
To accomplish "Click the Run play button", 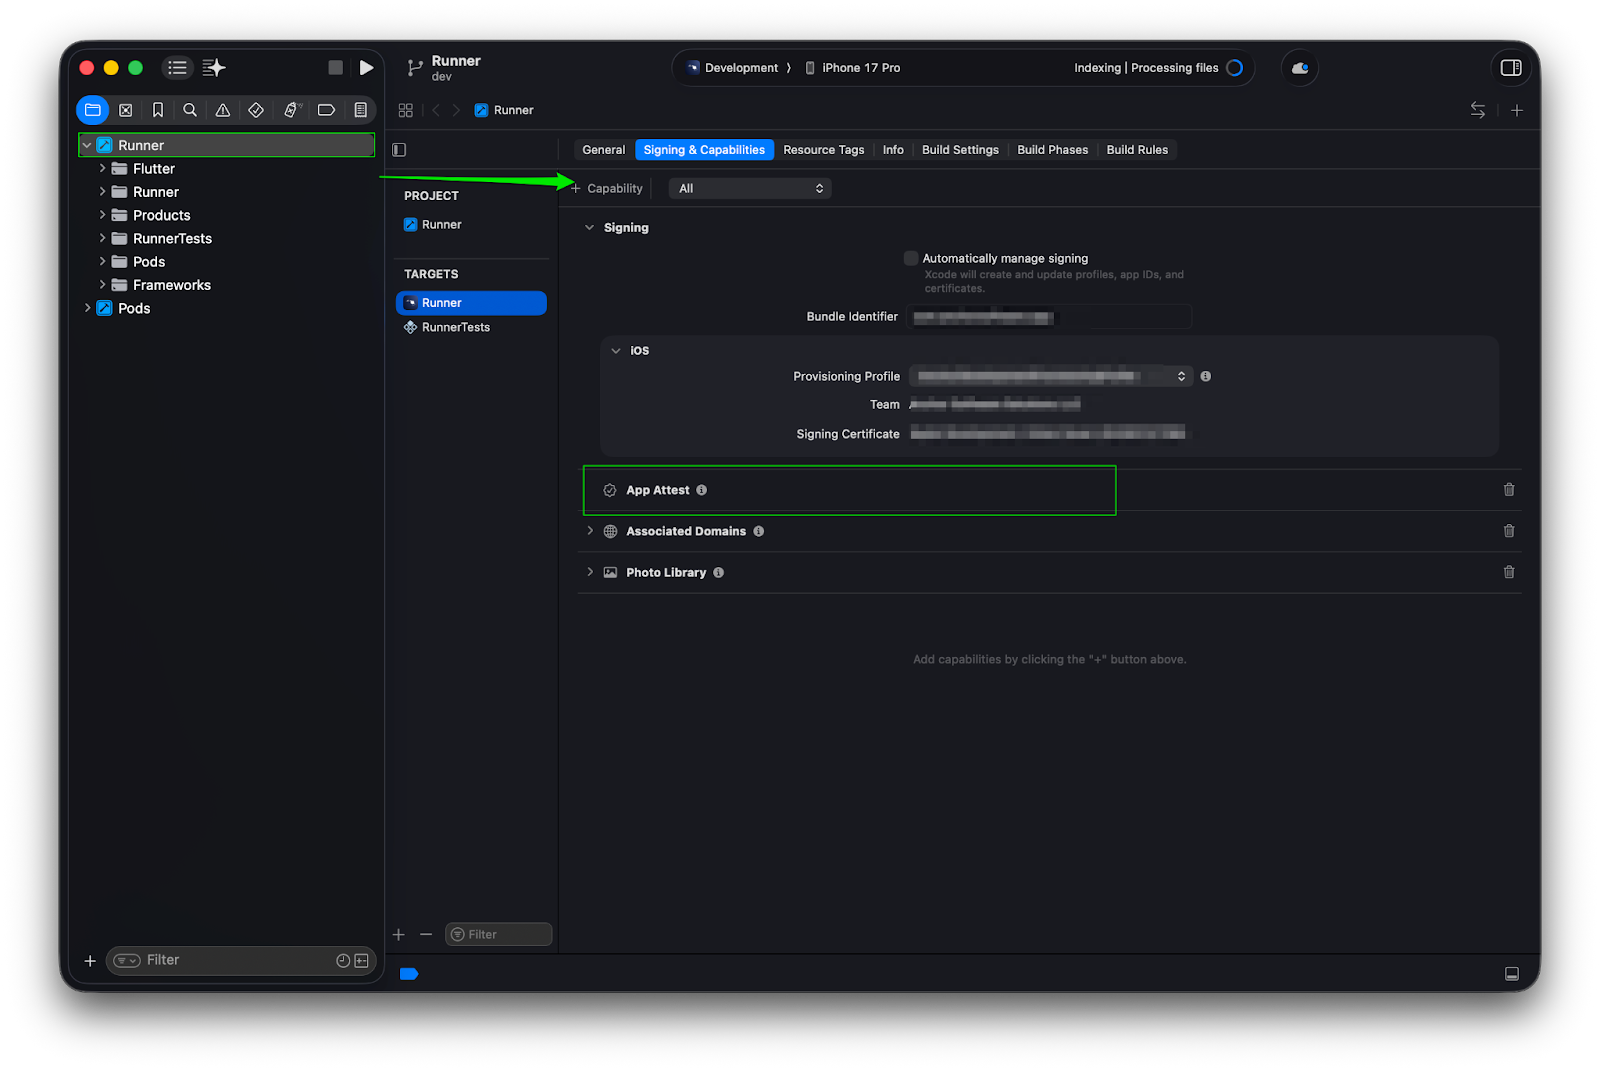I will pos(367,68).
